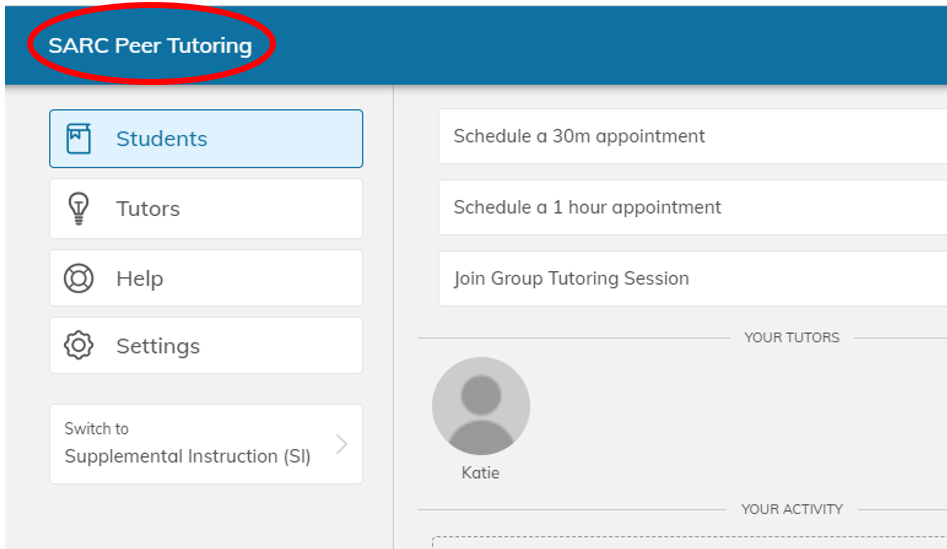The height and width of the screenshot is (549, 947).
Task: Schedule a 30m appointment
Action: 579,136
